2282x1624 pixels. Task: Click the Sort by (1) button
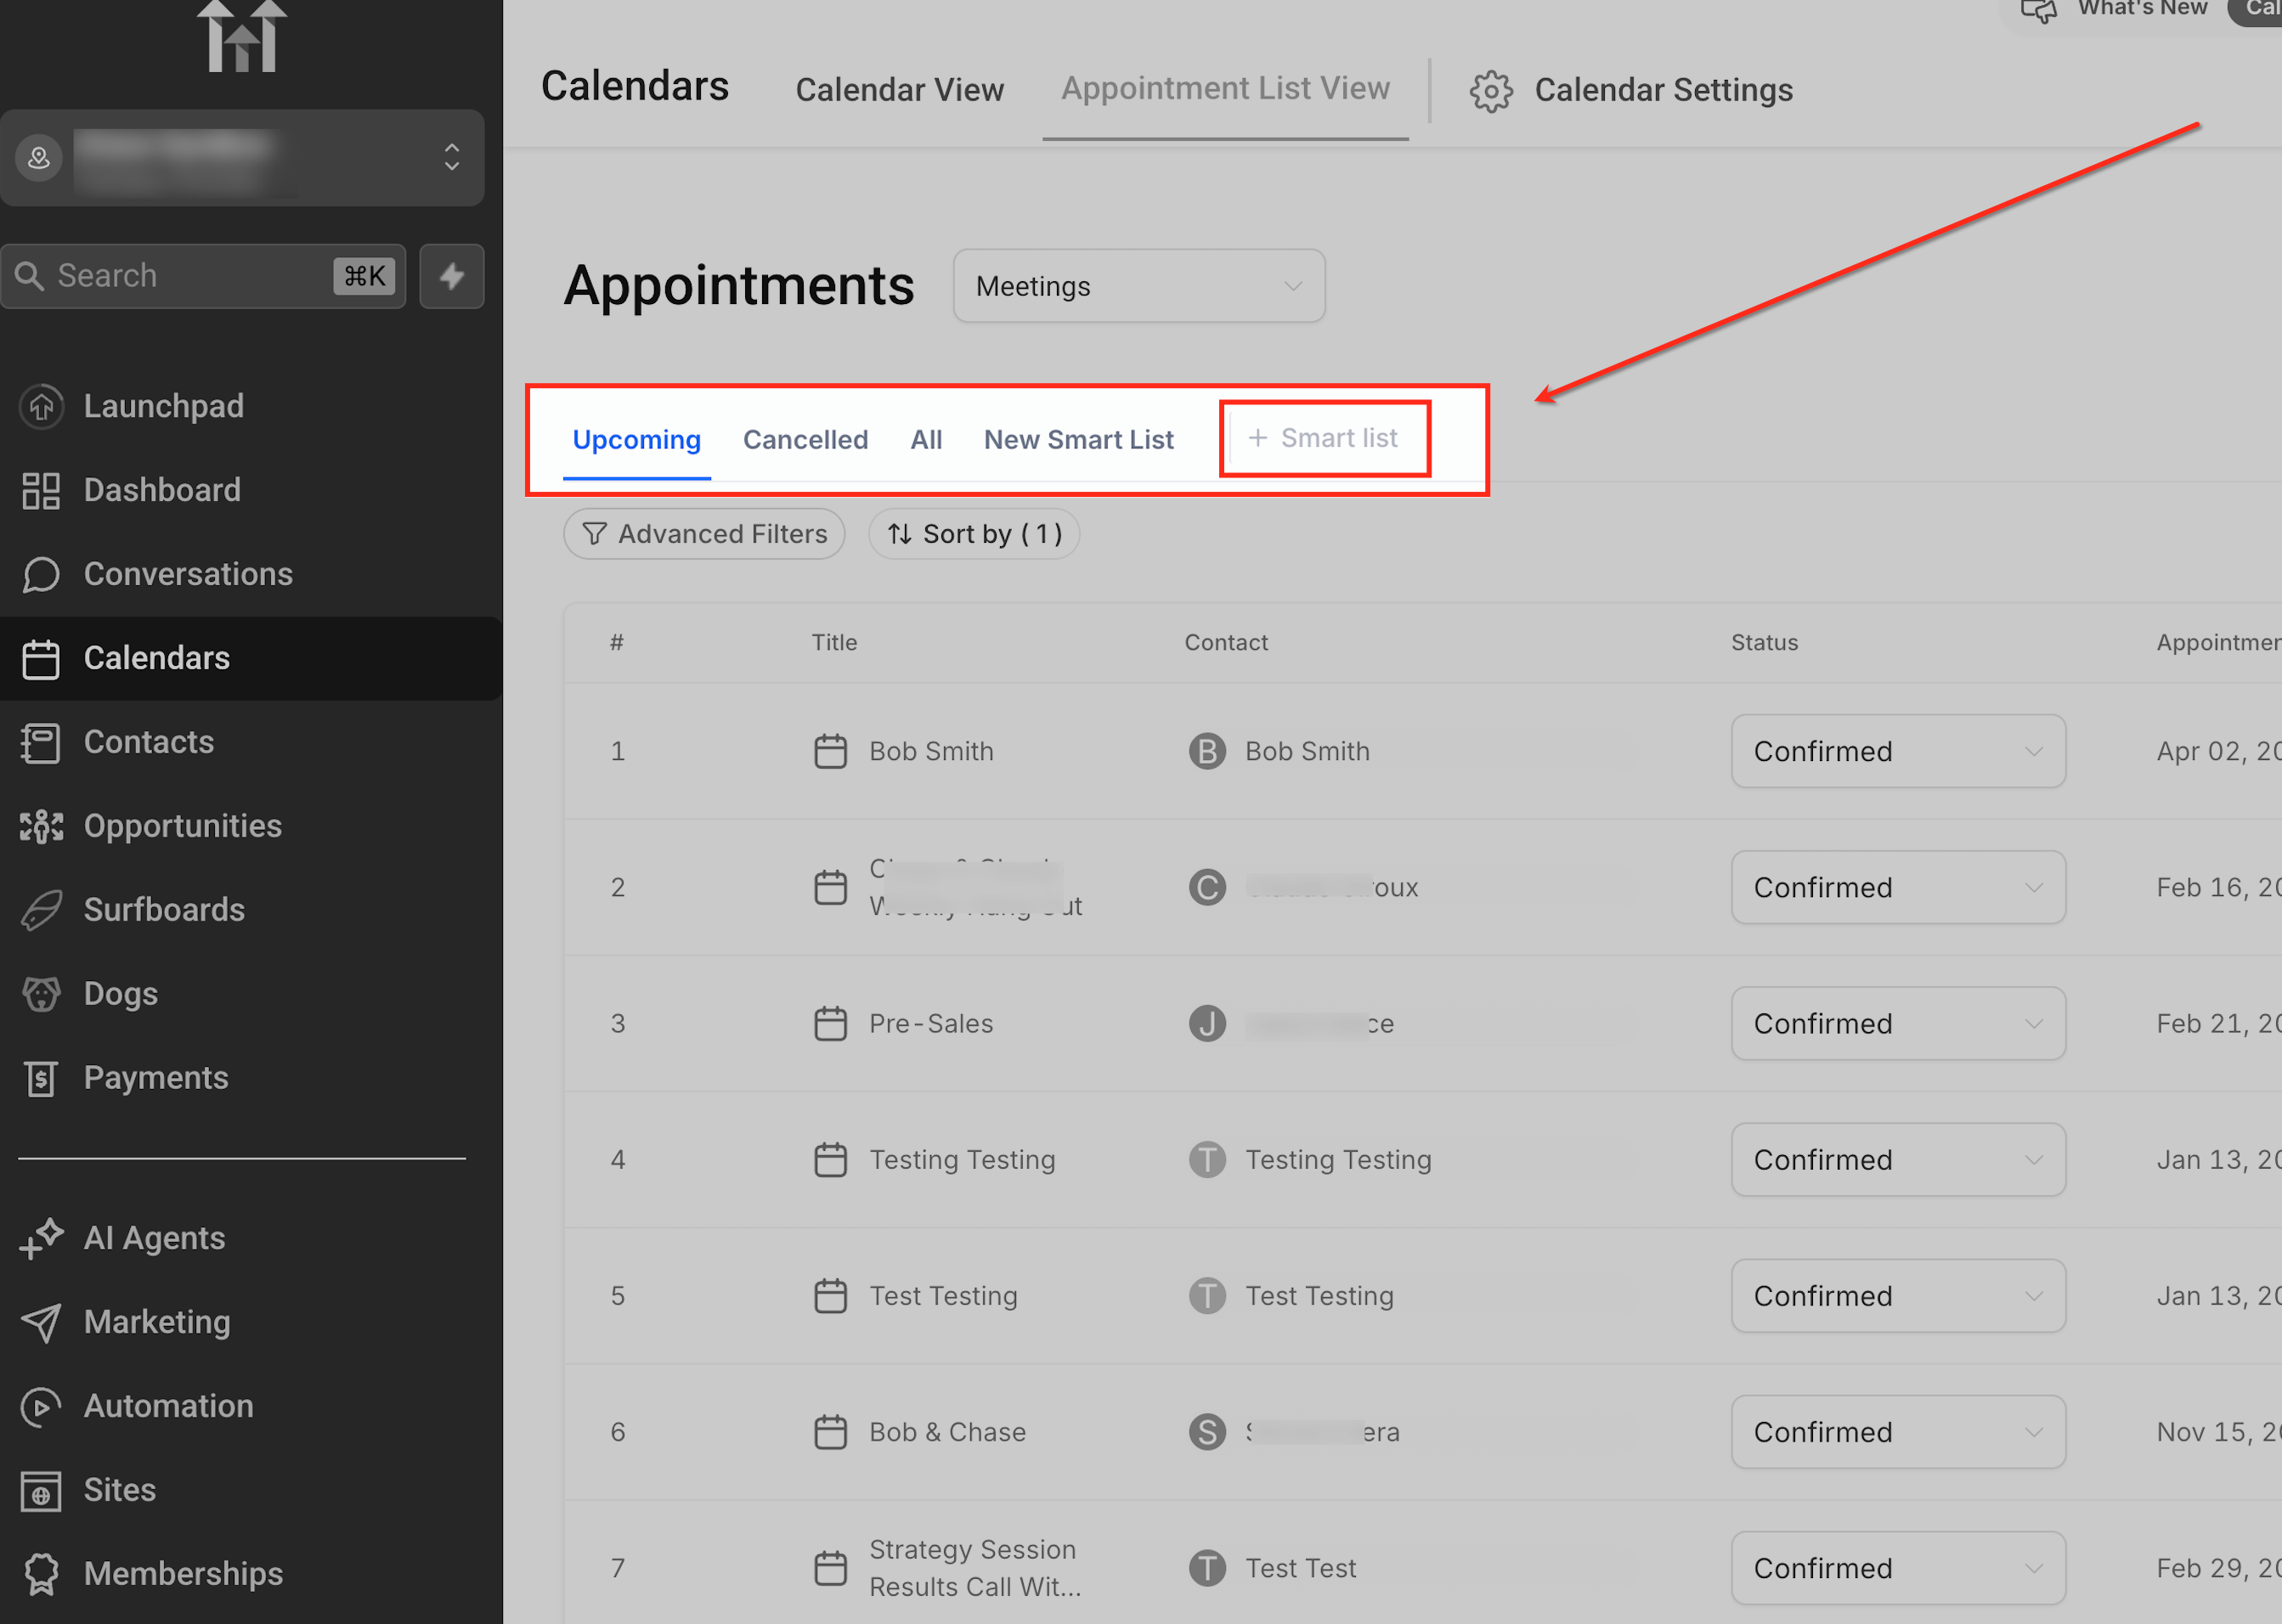[x=974, y=534]
